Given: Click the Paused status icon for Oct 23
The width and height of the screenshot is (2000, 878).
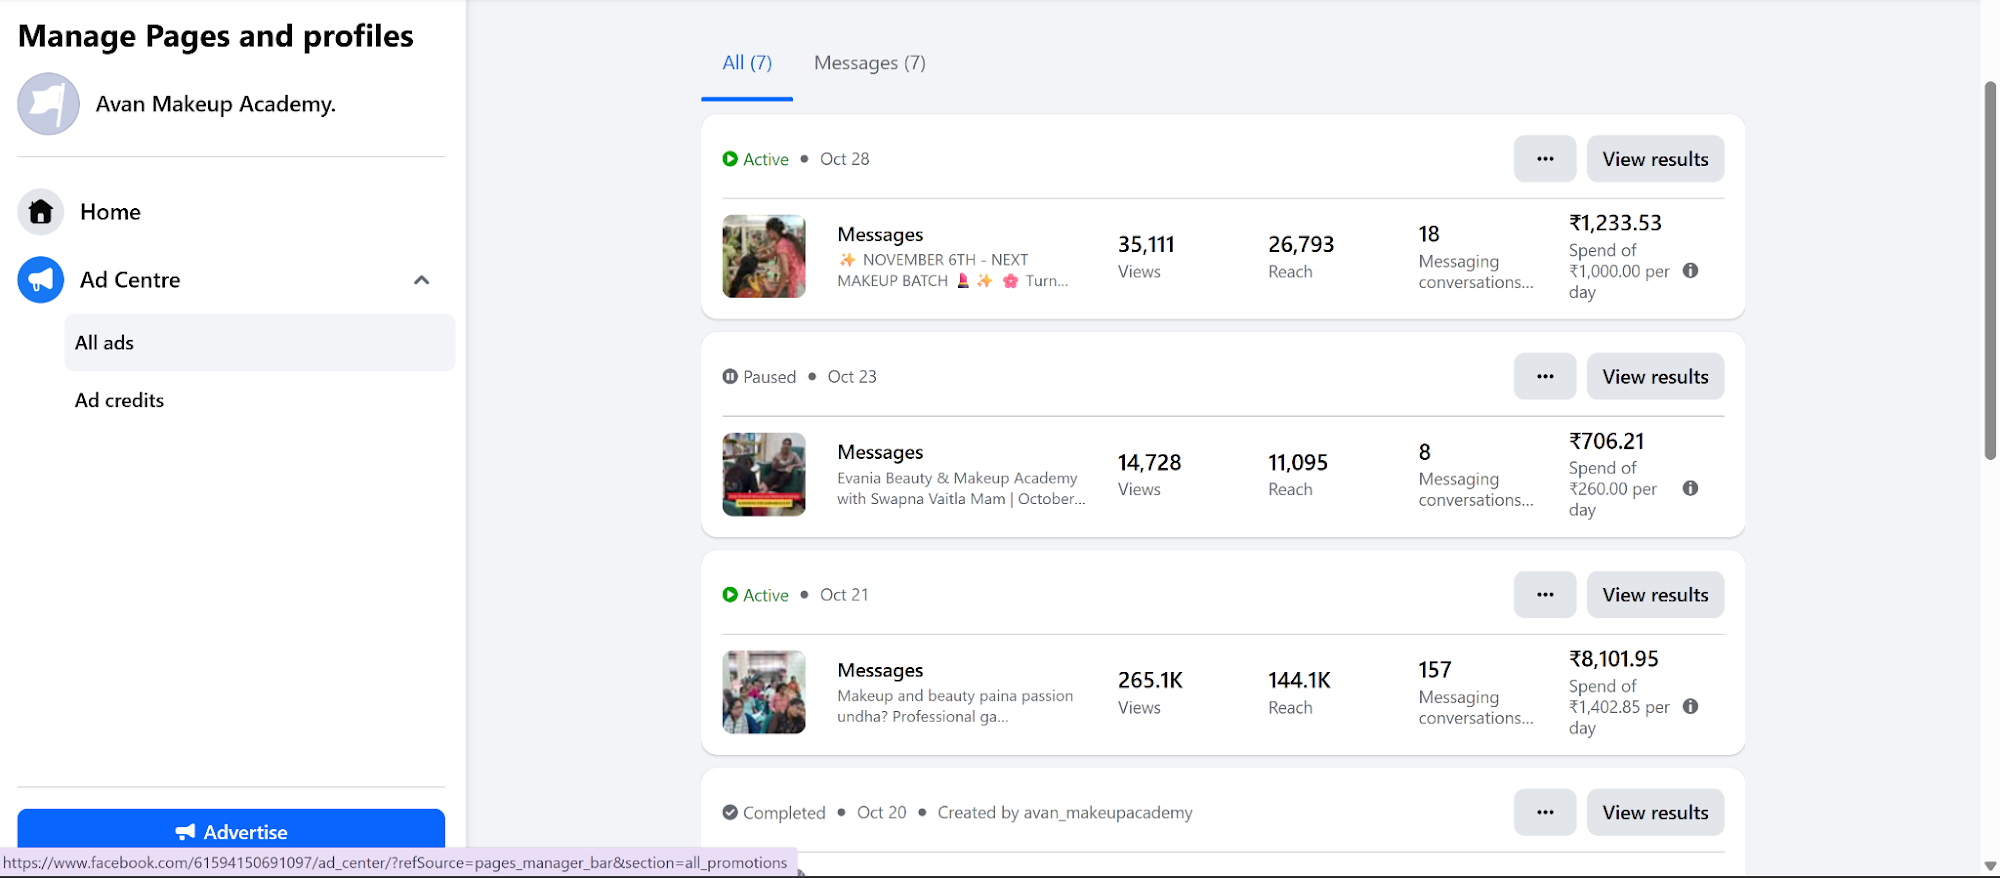Looking at the screenshot, I should point(730,377).
